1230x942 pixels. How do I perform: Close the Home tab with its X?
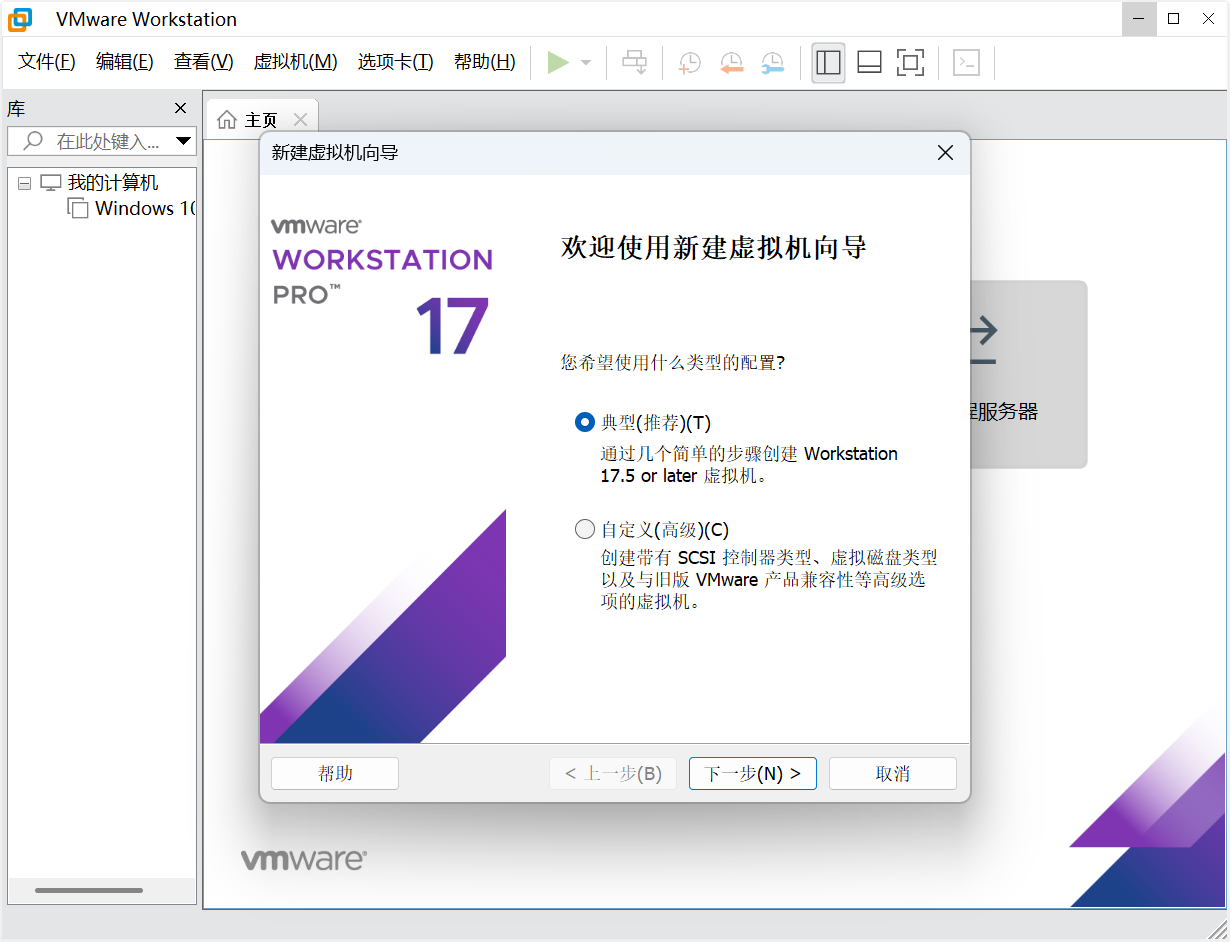[x=300, y=120]
